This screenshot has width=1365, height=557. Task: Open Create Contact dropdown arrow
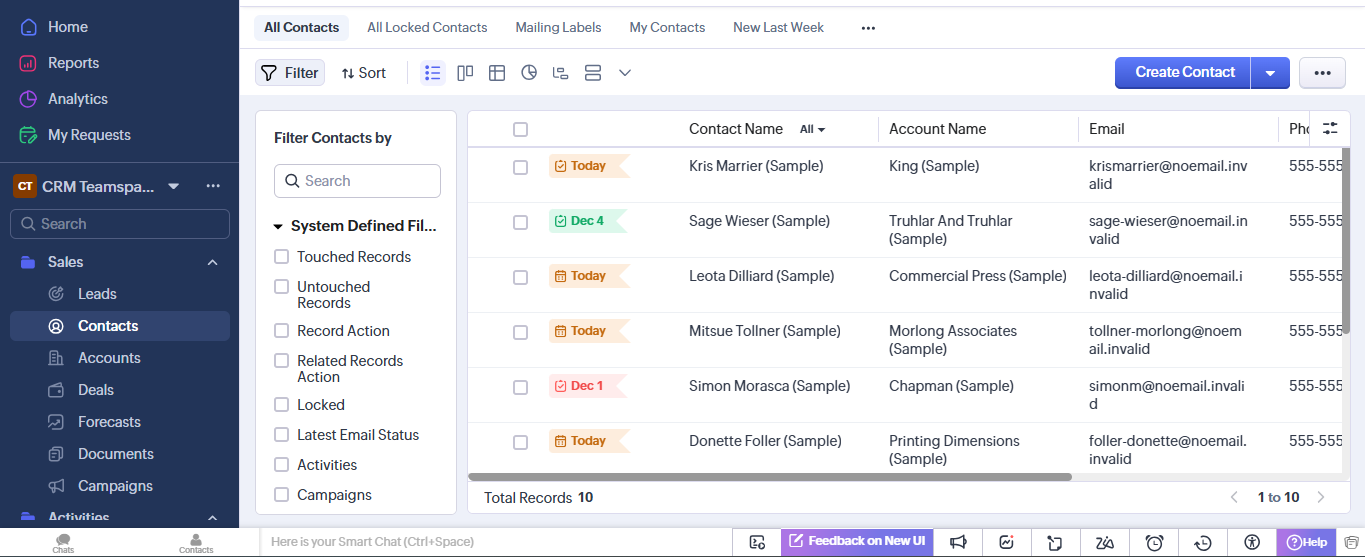click(x=1270, y=73)
